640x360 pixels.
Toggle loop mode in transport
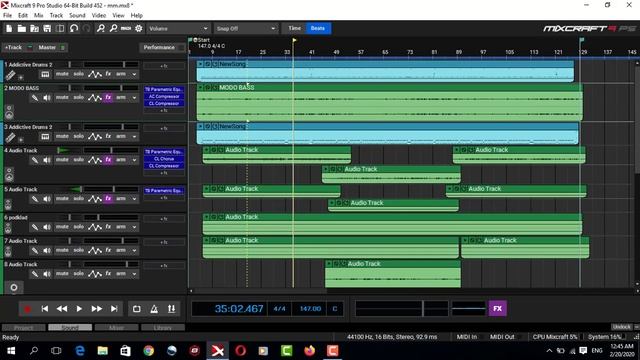(137, 309)
